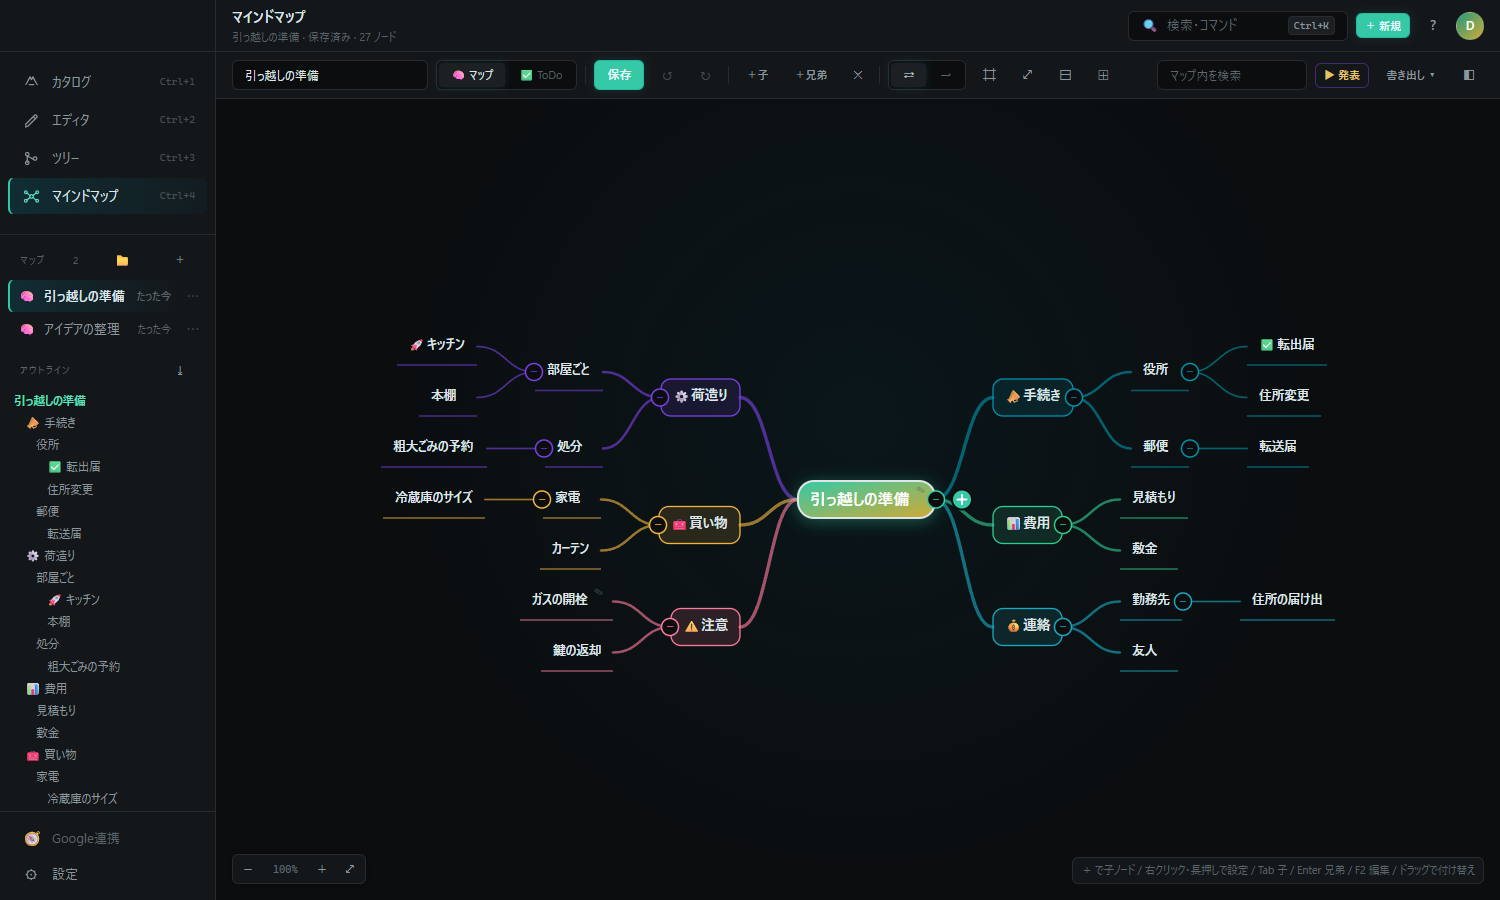Delete node with the toolbar X icon

click(858, 75)
